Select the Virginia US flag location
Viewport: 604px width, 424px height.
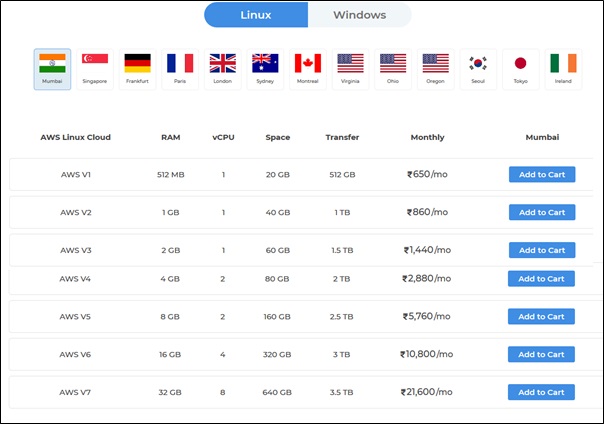pos(350,69)
